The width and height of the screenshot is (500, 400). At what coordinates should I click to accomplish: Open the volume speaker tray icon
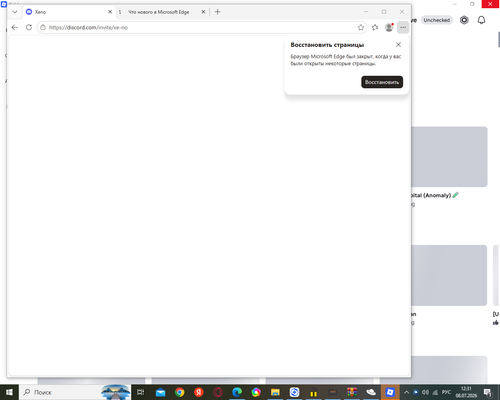pyautogui.click(x=425, y=392)
